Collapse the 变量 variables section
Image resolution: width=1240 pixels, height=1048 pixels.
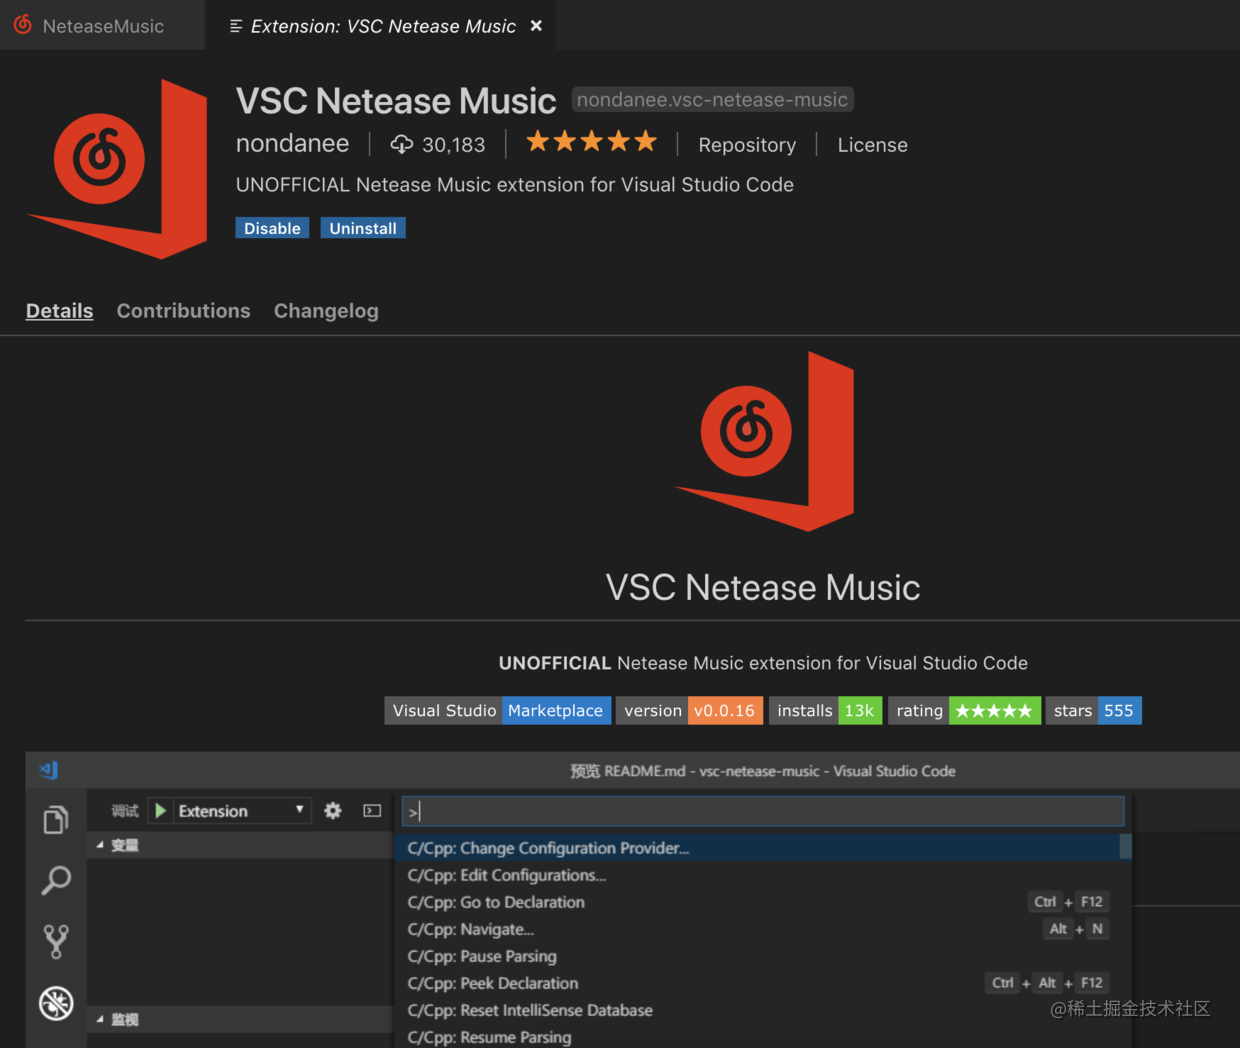click(x=240, y=845)
